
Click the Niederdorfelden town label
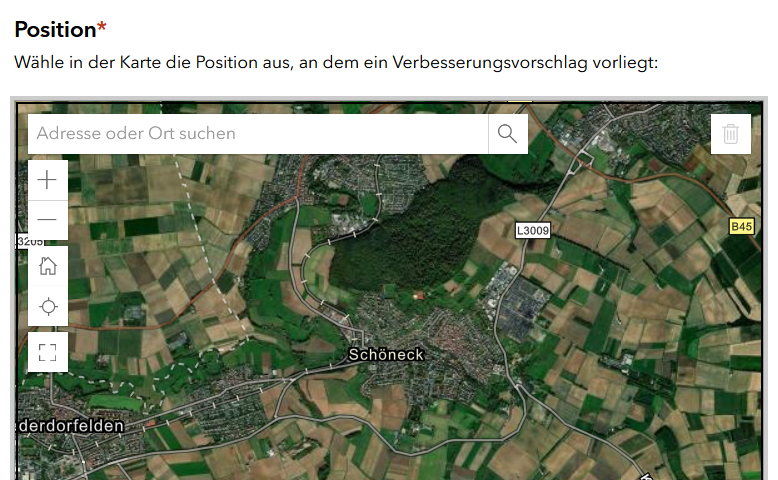(70, 426)
